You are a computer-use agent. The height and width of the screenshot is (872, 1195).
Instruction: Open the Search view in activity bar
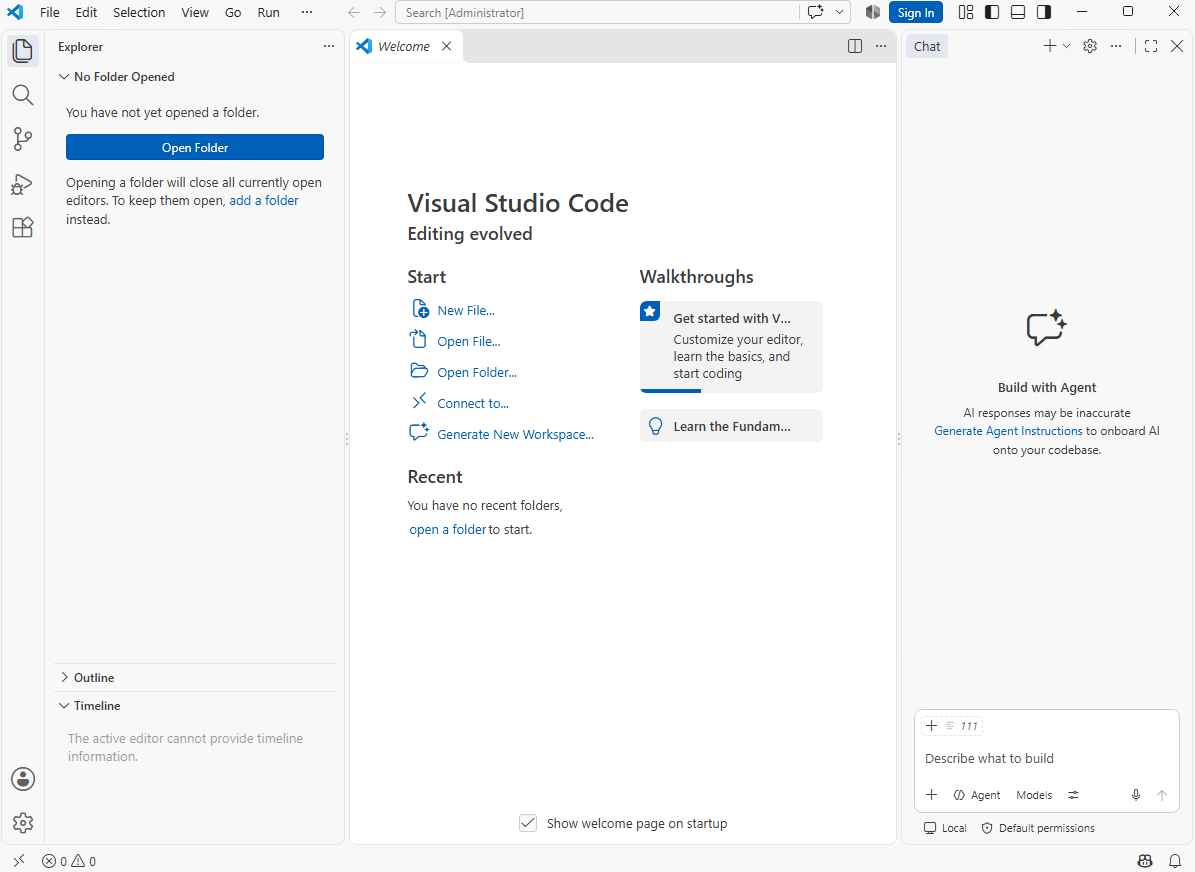click(x=23, y=95)
